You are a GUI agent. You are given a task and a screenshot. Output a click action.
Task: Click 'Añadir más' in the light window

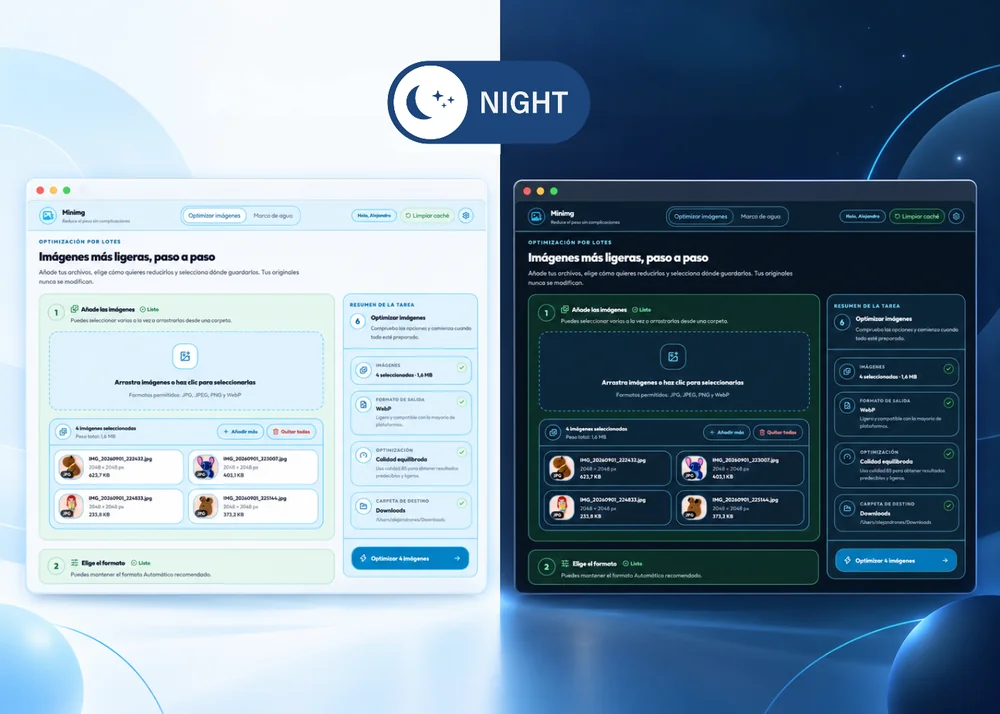coord(240,432)
